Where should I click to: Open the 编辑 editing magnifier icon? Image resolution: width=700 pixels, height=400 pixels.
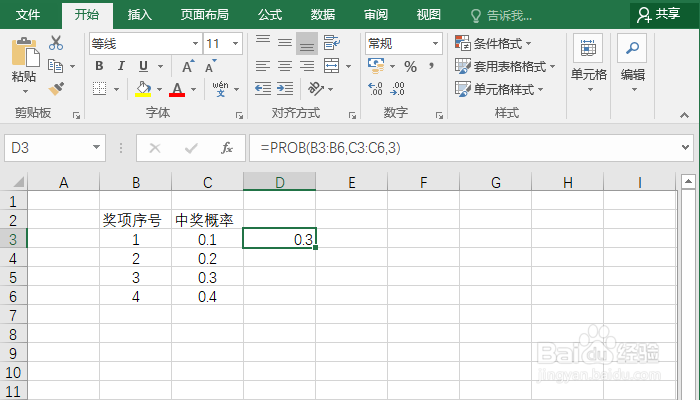[632, 48]
